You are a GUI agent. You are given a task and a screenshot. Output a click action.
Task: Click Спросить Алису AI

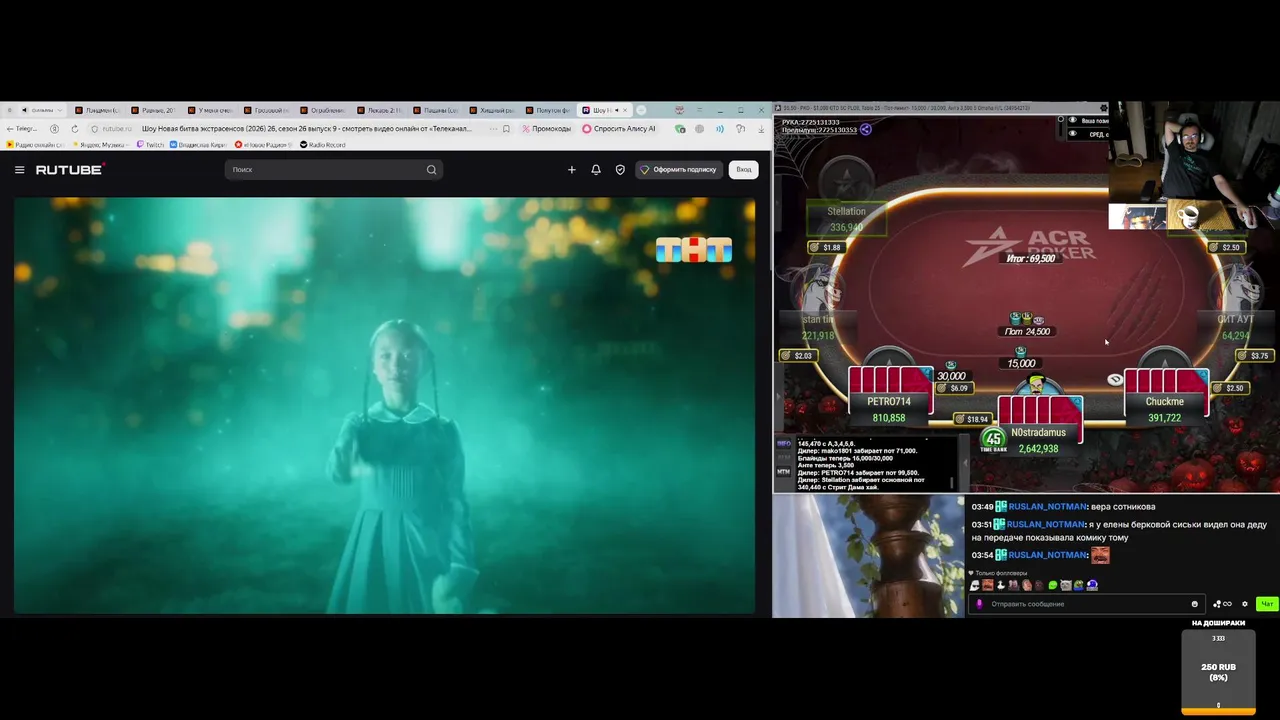click(619, 129)
